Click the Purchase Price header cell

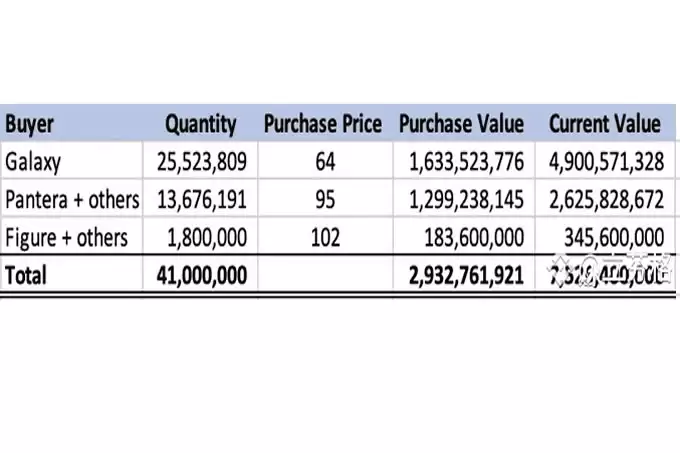[x=323, y=124]
